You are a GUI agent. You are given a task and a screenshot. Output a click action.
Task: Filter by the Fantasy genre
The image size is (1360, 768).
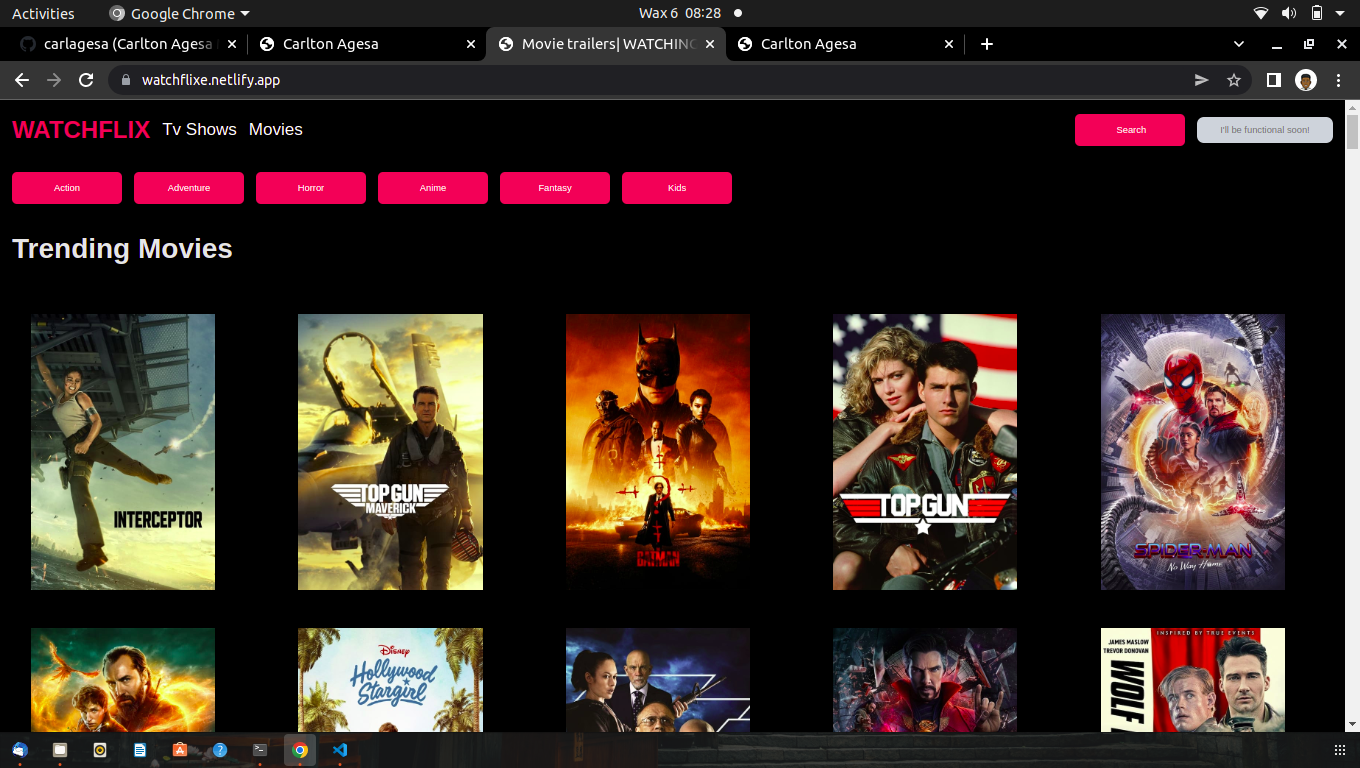click(x=555, y=188)
